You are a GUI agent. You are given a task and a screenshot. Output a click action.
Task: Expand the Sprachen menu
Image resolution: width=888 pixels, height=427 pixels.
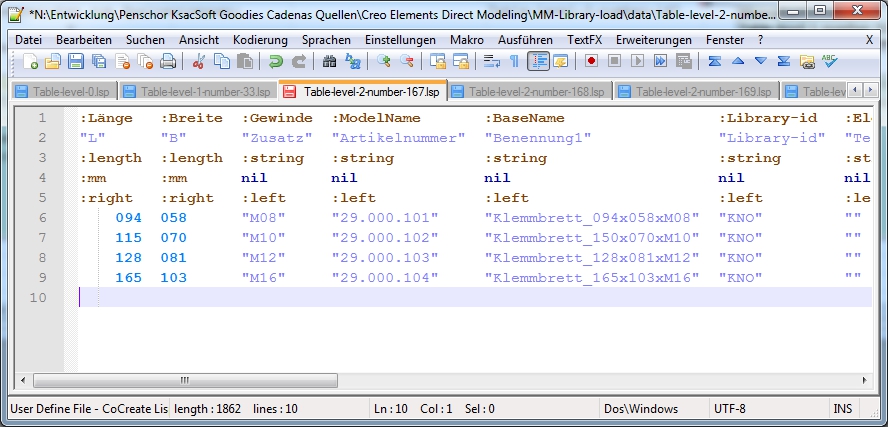326,39
